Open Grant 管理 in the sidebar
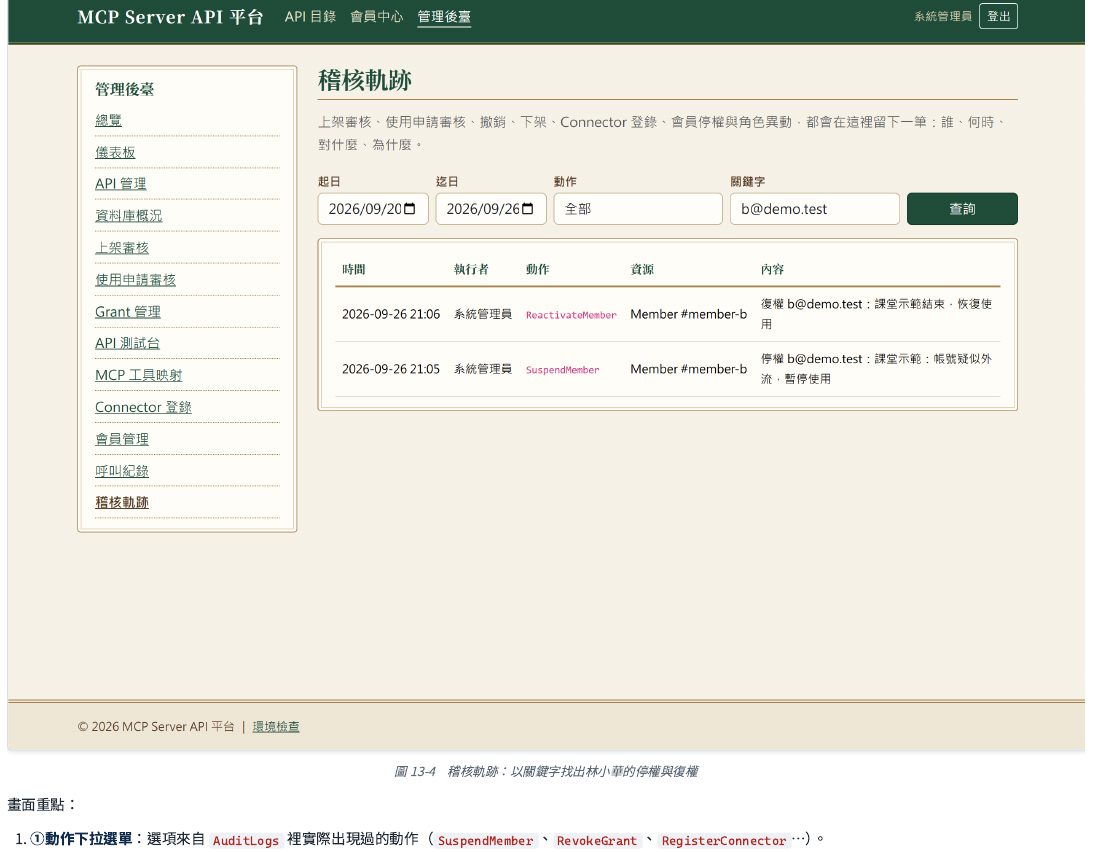1093x852 pixels. coord(128,312)
